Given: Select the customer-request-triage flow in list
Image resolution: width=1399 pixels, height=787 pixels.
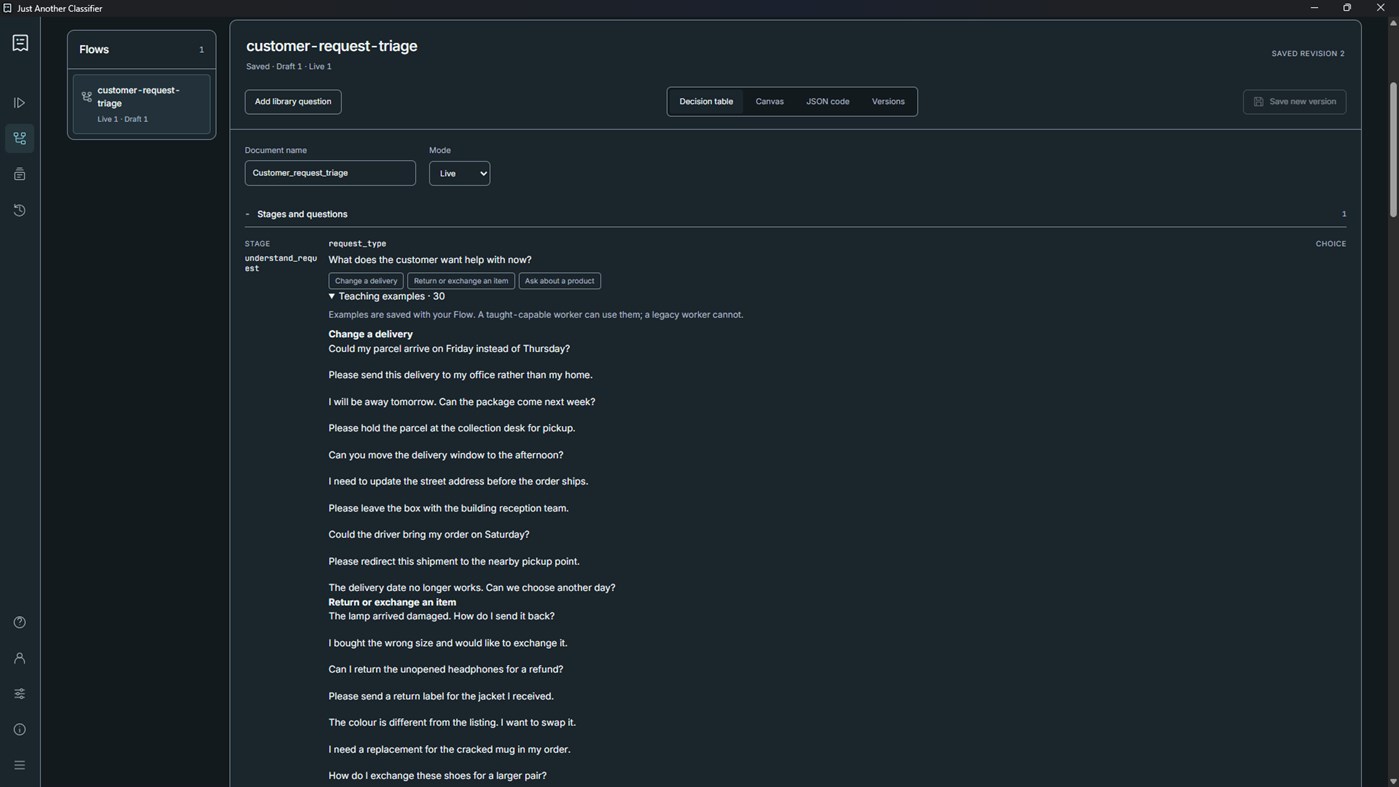Looking at the screenshot, I should (142, 104).
